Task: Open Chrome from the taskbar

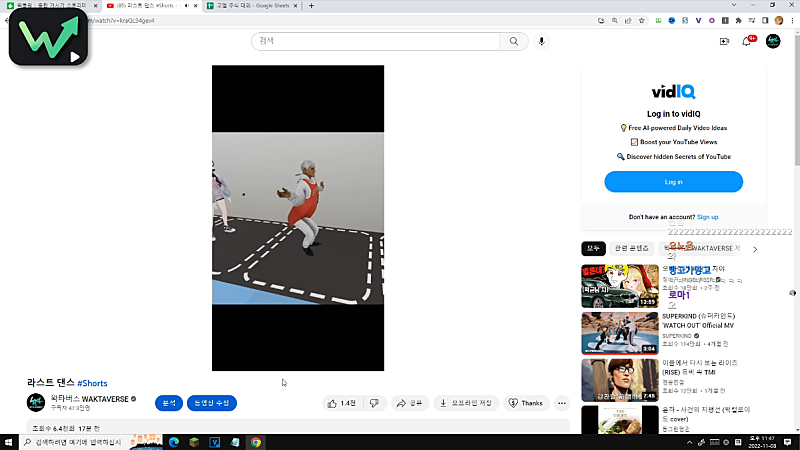Action: (x=256, y=442)
